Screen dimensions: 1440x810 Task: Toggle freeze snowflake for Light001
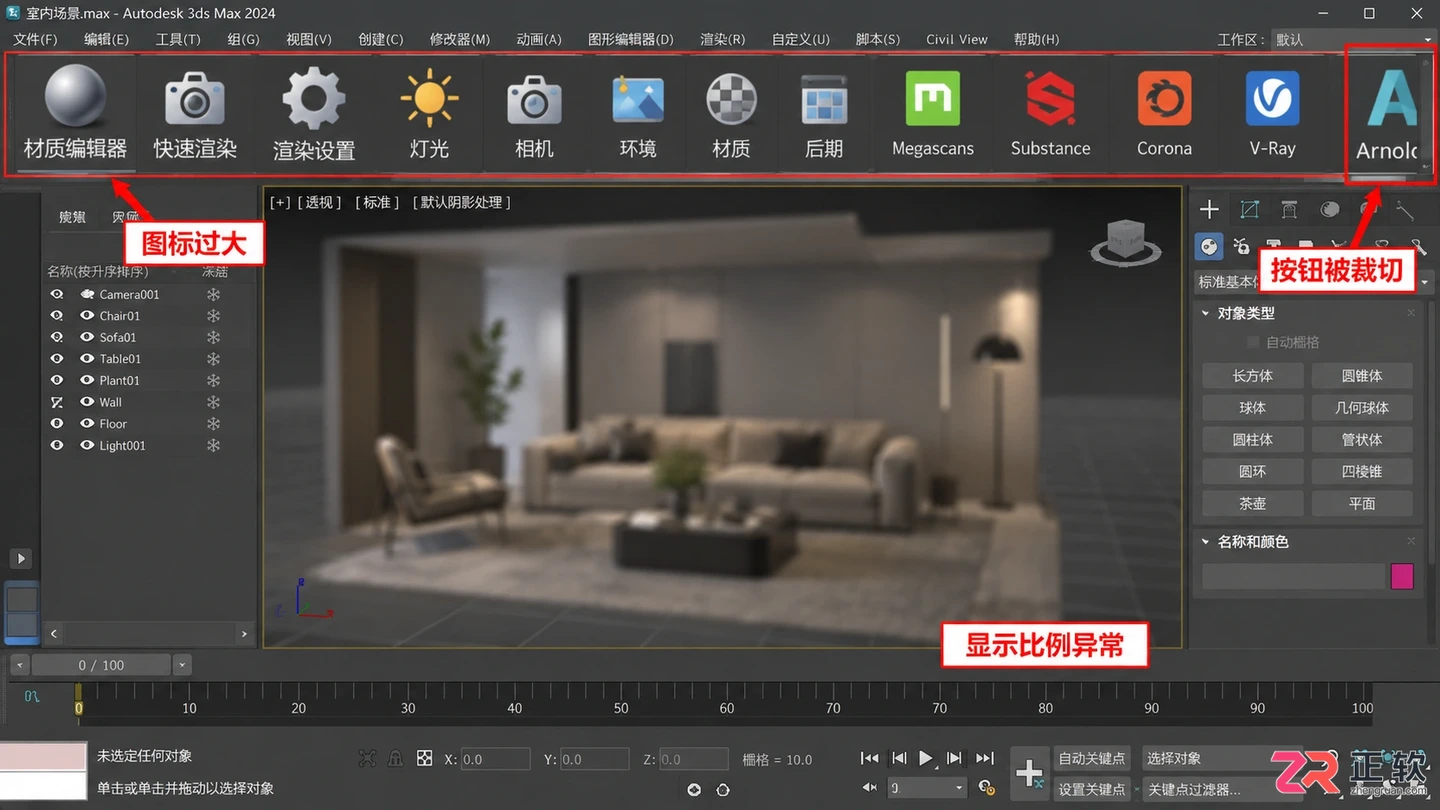coord(213,445)
